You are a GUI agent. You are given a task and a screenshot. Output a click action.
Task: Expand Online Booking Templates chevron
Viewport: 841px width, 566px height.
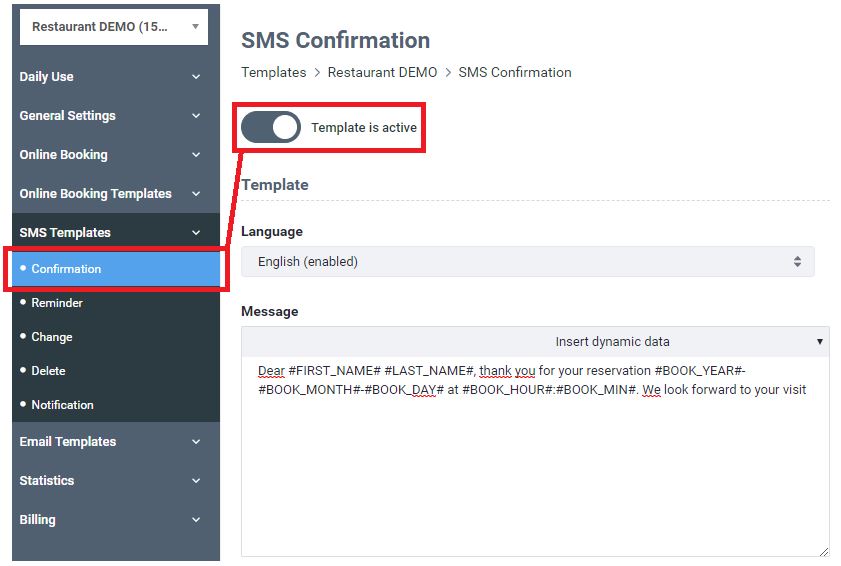click(196, 194)
